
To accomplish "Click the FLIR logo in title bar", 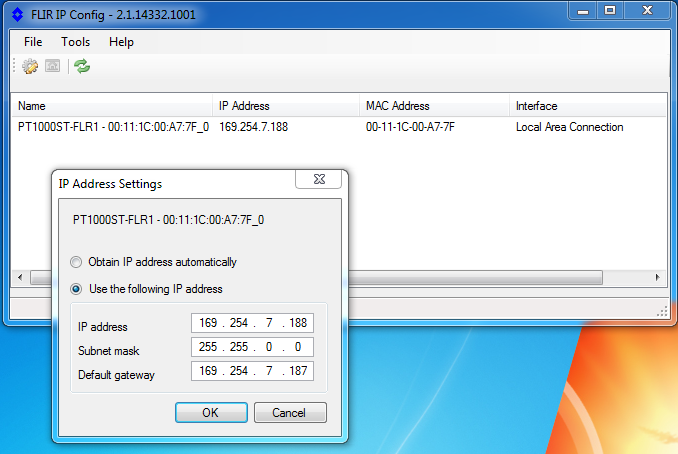I will [15, 12].
